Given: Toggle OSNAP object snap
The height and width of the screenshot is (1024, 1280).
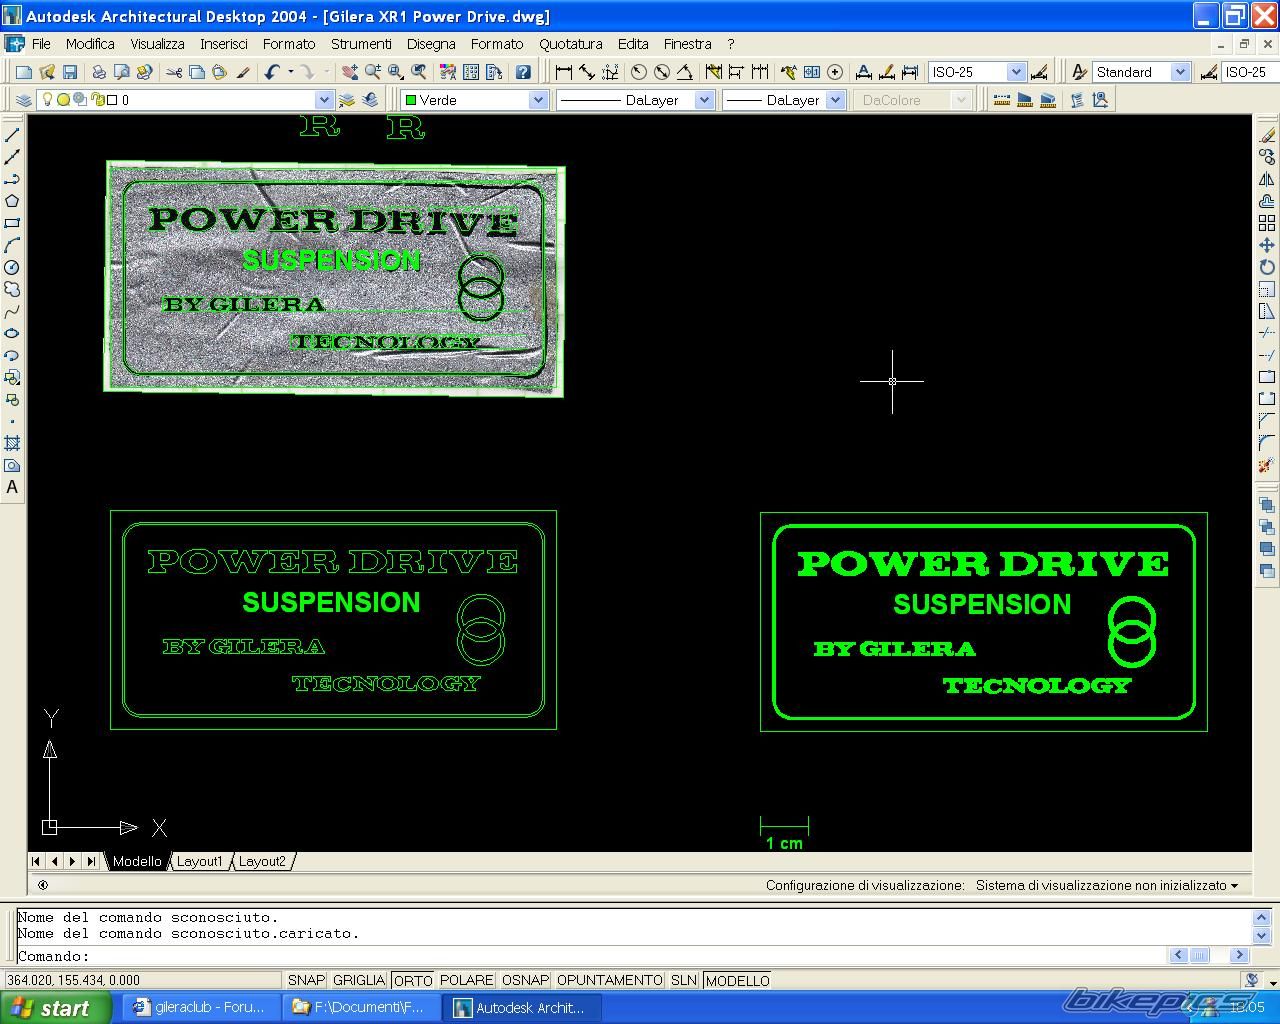Looking at the screenshot, I should [x=525, y=981].
